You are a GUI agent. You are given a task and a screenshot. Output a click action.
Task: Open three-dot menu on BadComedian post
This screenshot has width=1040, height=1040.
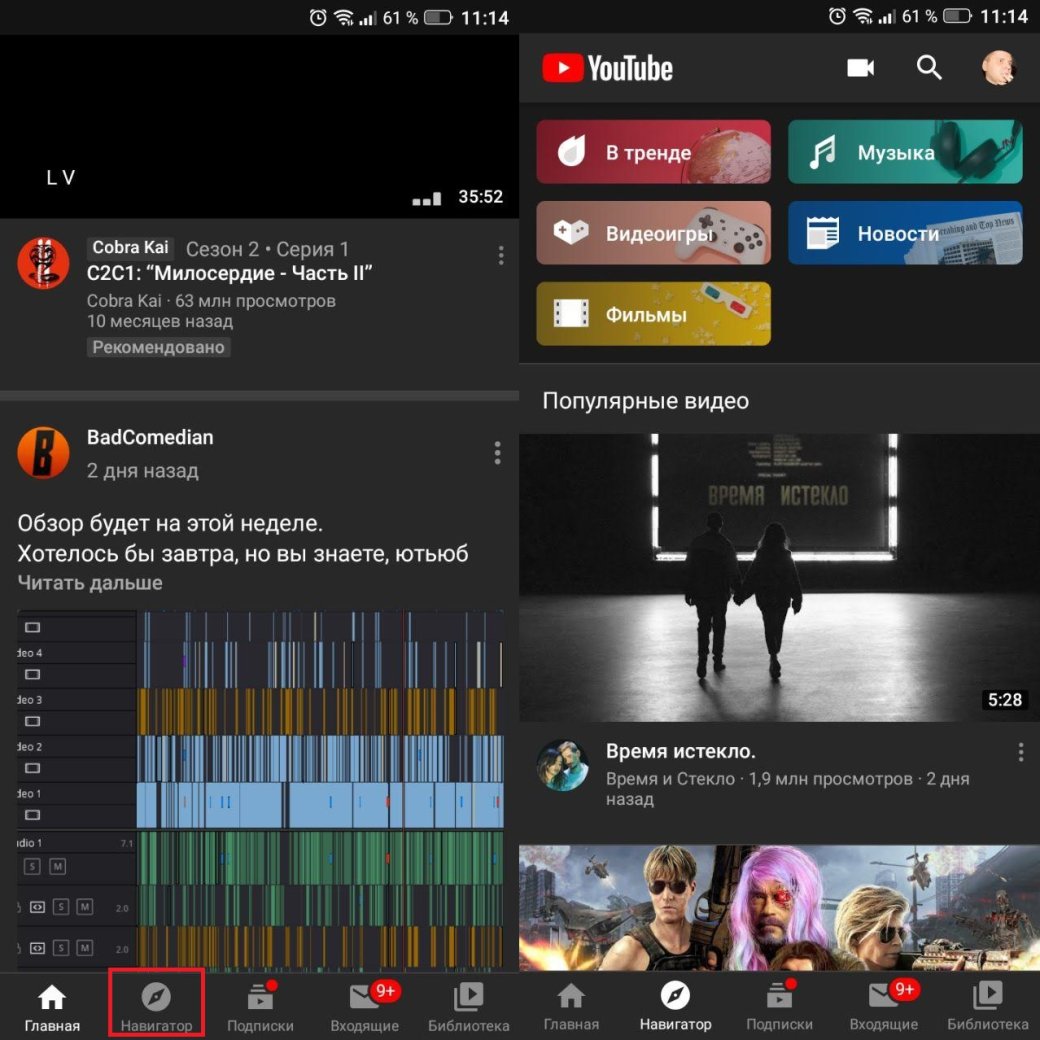(x=497, y=454)
